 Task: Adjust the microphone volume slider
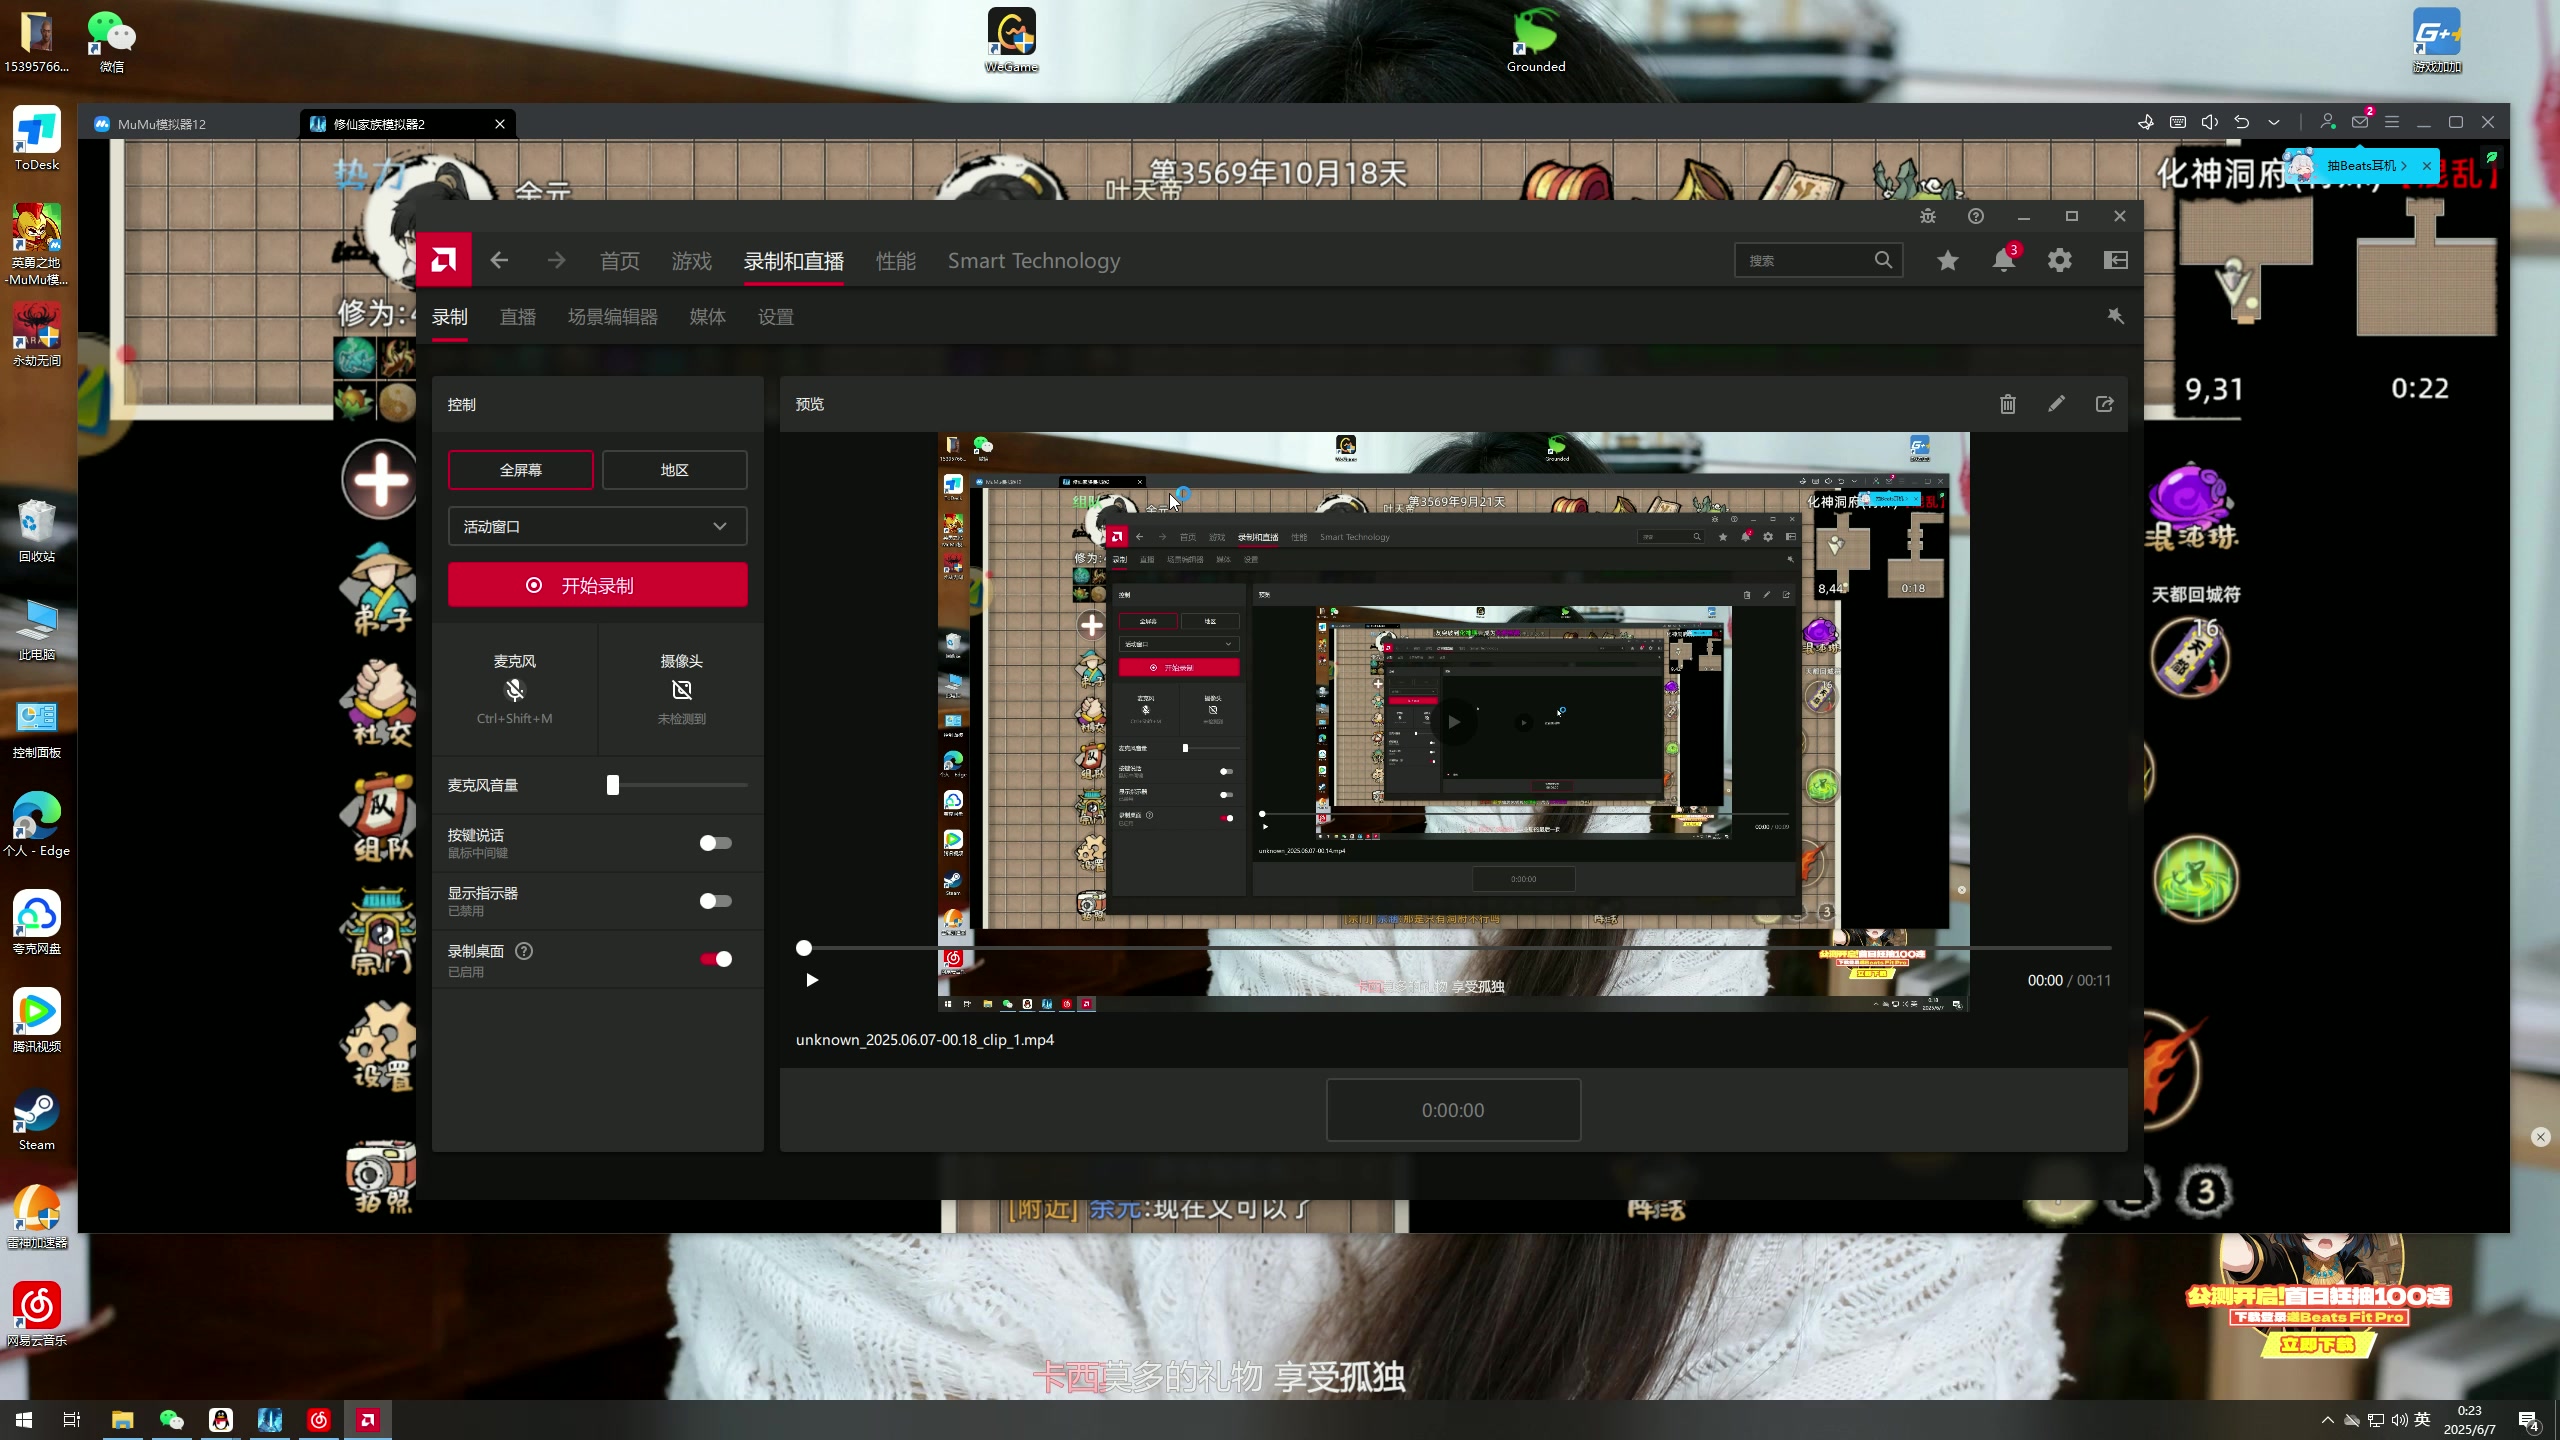coord(613,785)
